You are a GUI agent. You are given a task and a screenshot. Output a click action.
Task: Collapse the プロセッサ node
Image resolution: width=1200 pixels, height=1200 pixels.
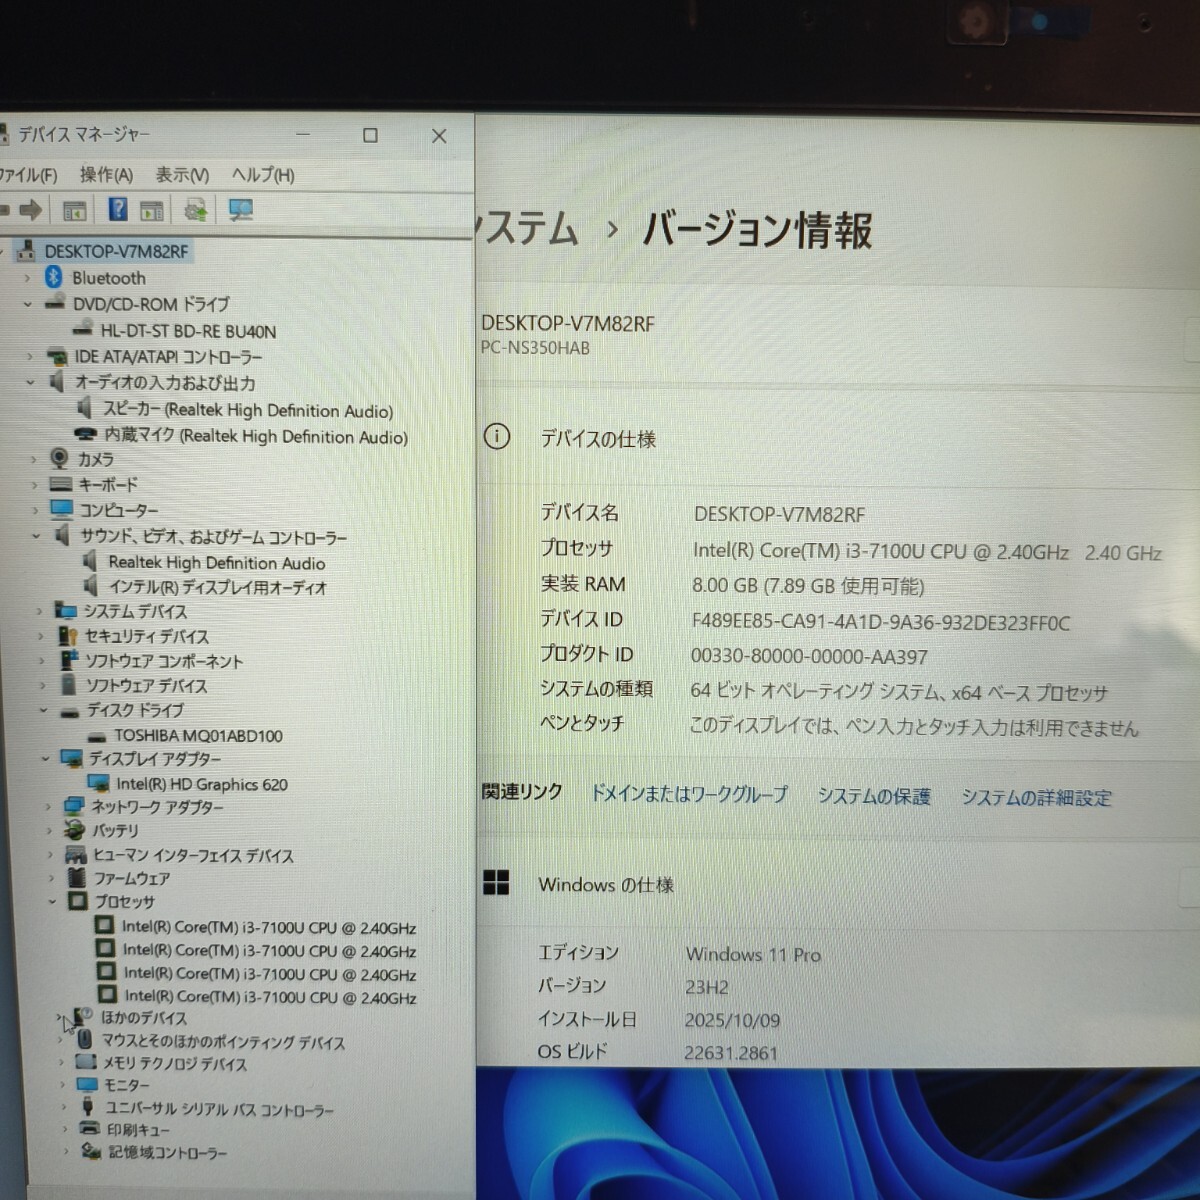[52, 901]
